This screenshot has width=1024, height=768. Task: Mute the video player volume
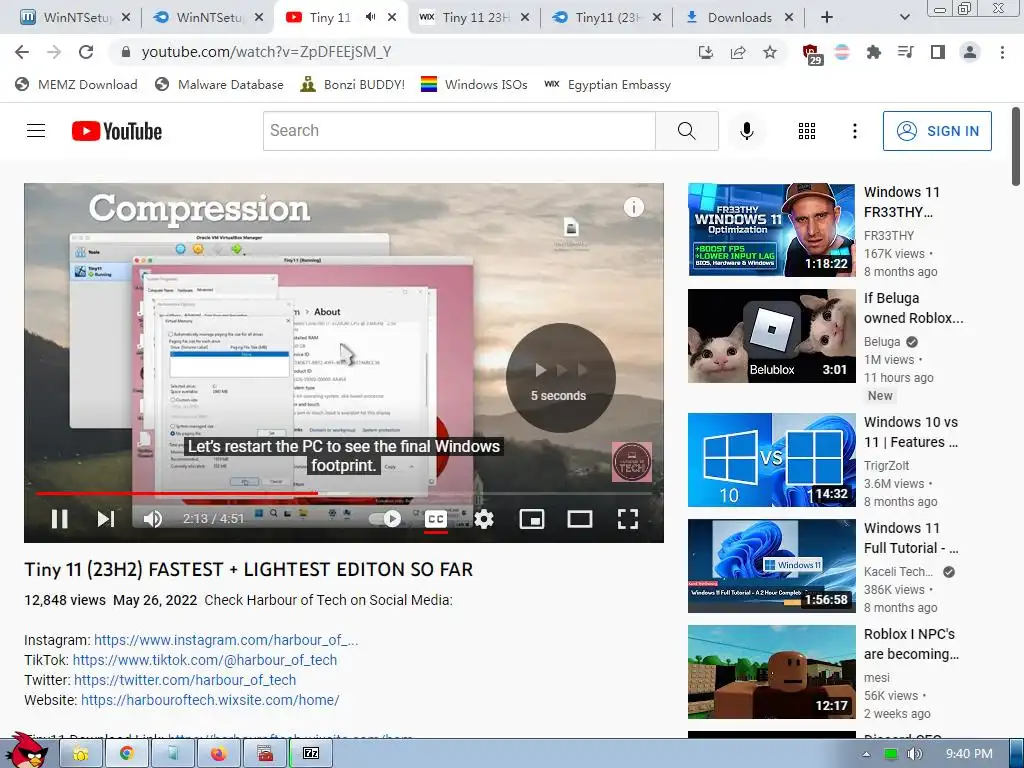[x=152, y=519]
